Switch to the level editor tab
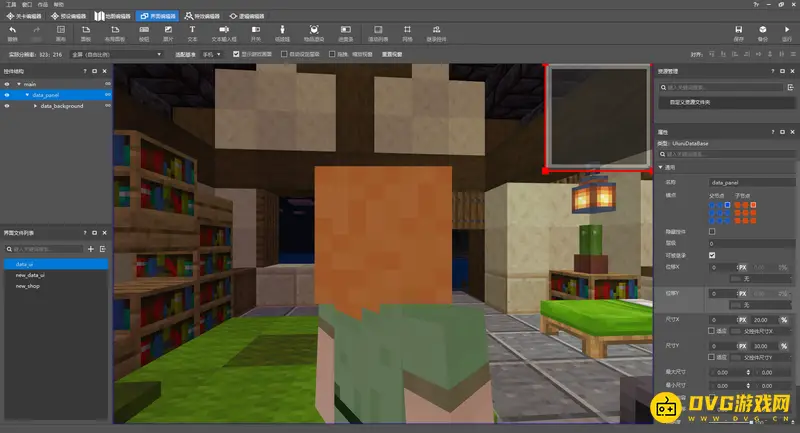The width and height of the screenshot is (800, 433). [x=24, y=16]
